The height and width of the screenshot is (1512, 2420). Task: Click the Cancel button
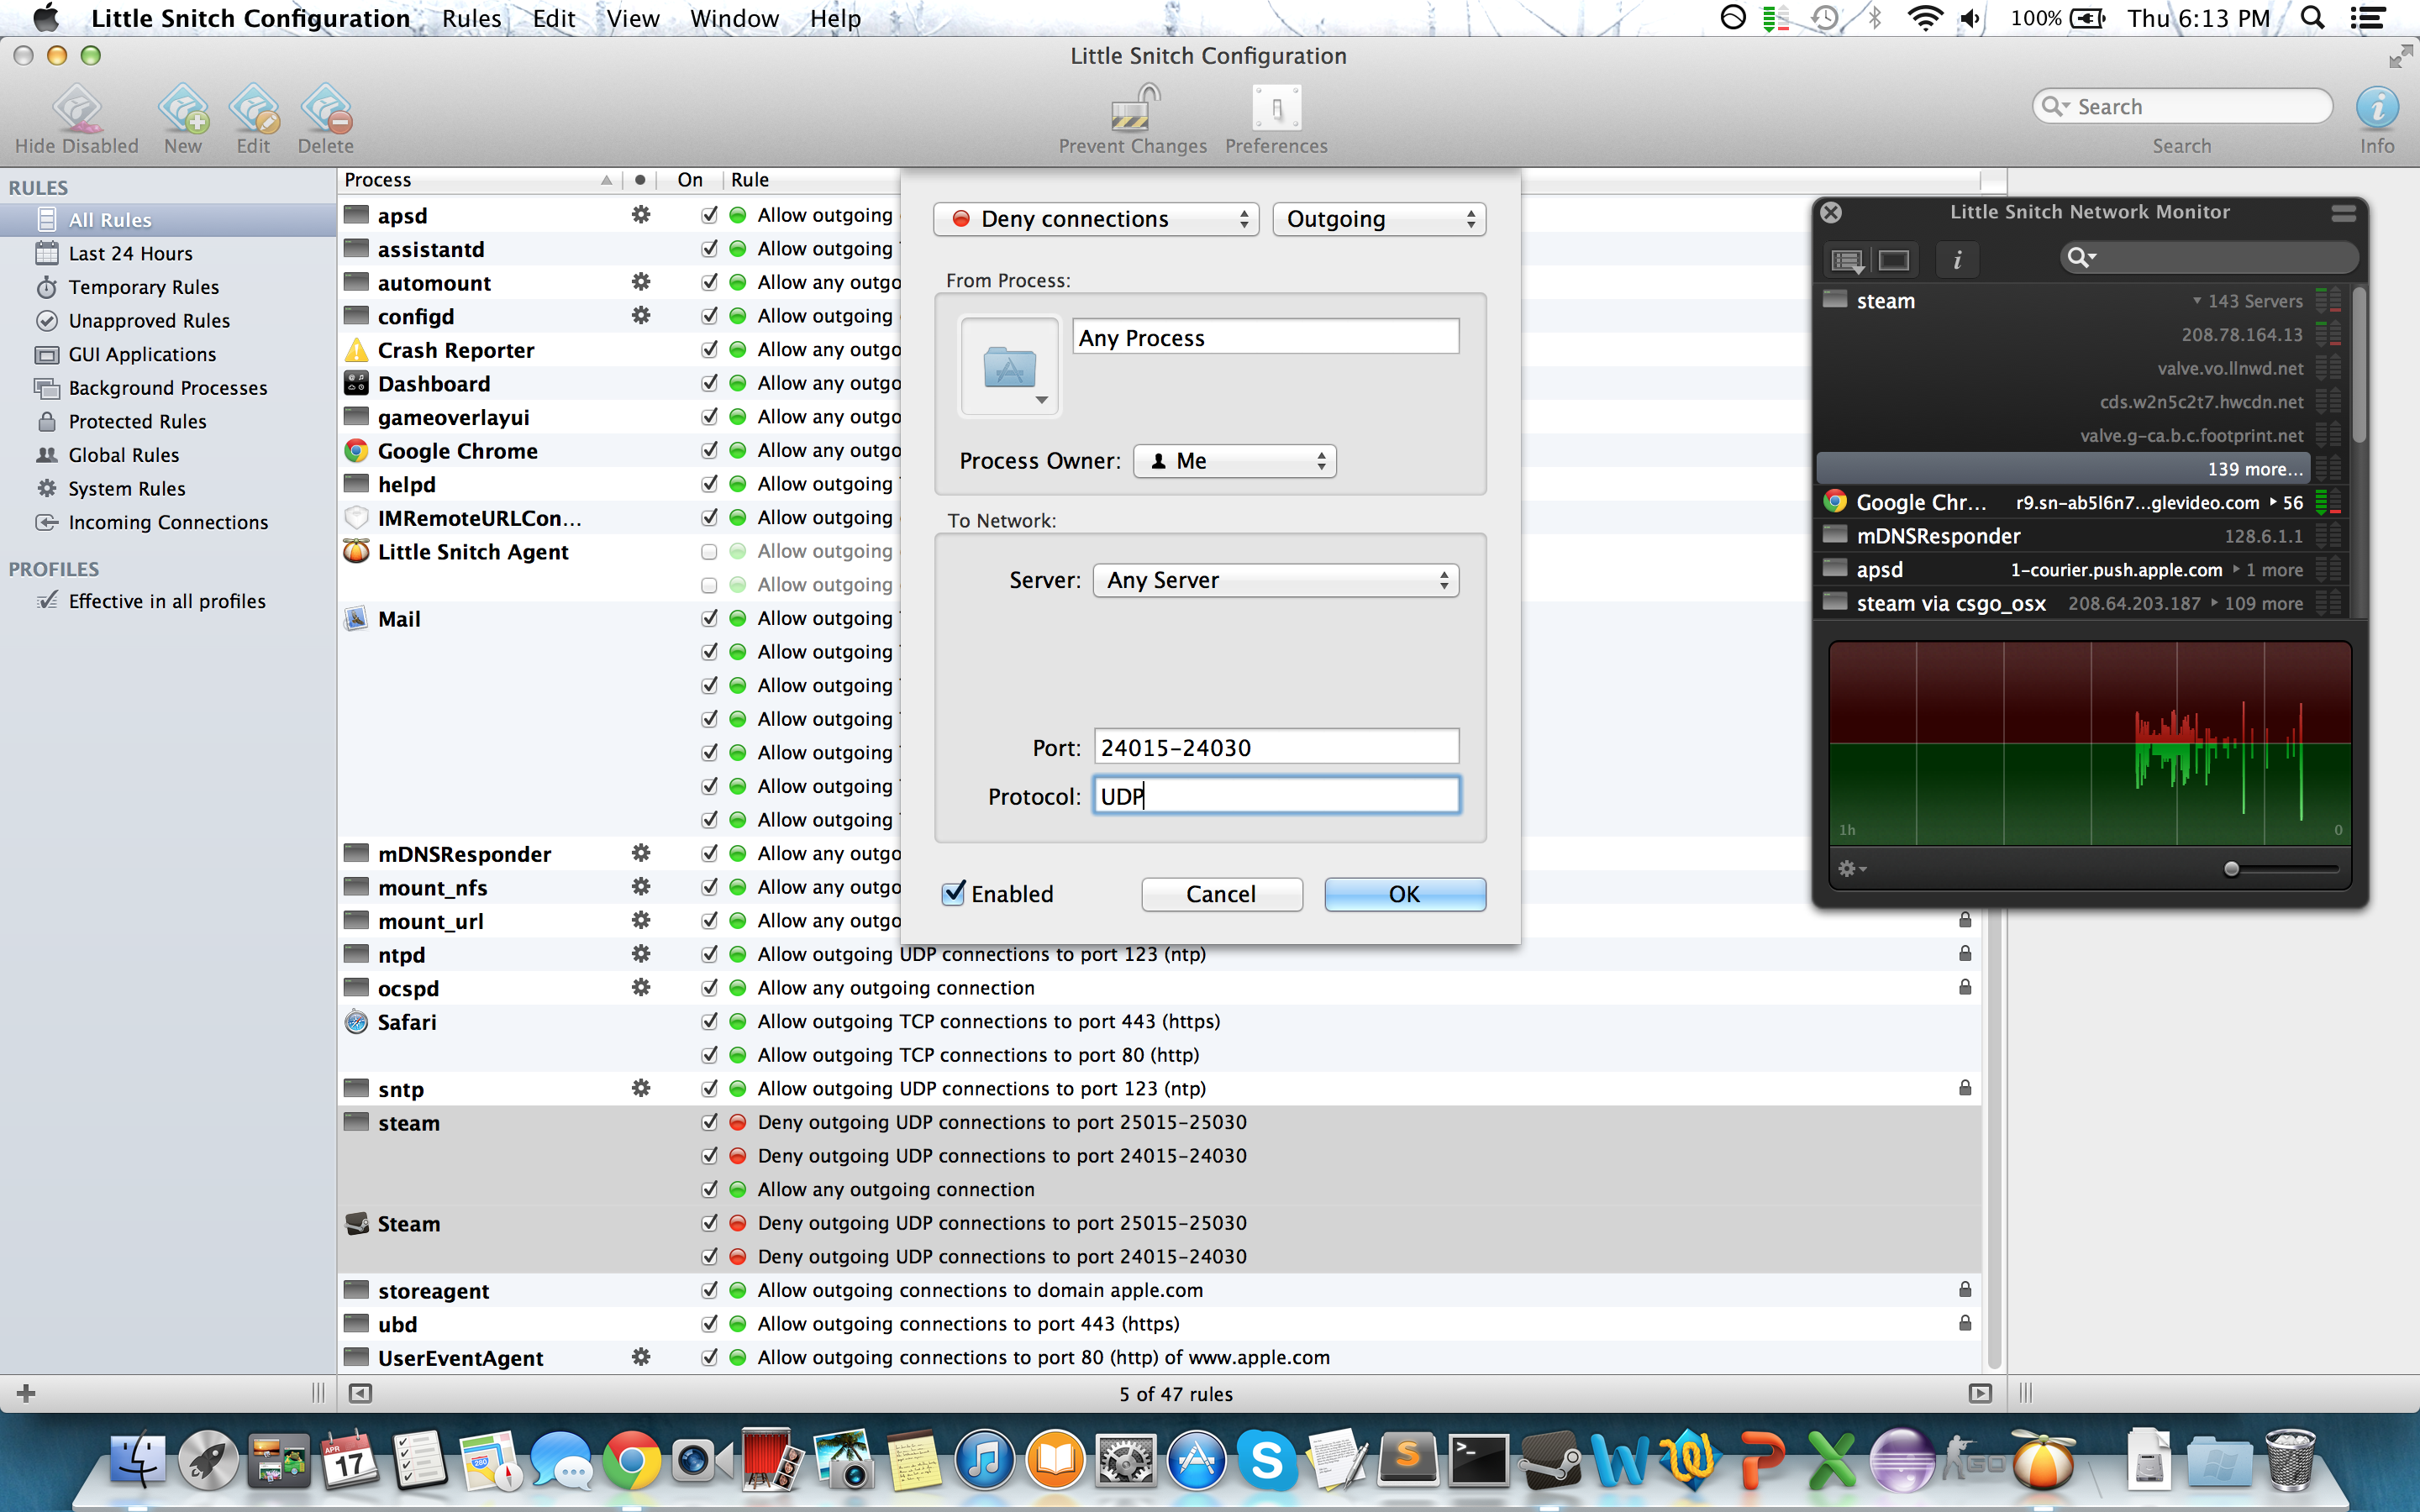click(1221, 894)
